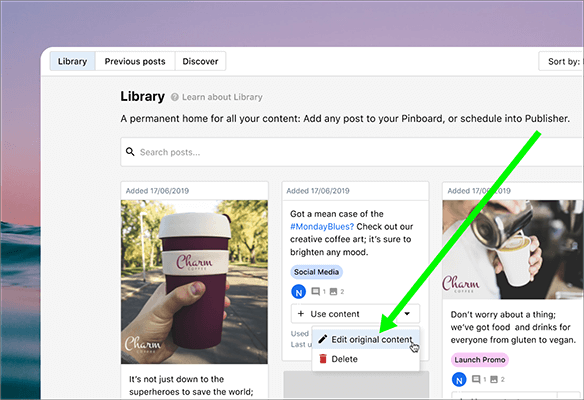Viewport: 584px width, 400px height.
Task: Choose Delete from the menu
Action: [366, 359]
